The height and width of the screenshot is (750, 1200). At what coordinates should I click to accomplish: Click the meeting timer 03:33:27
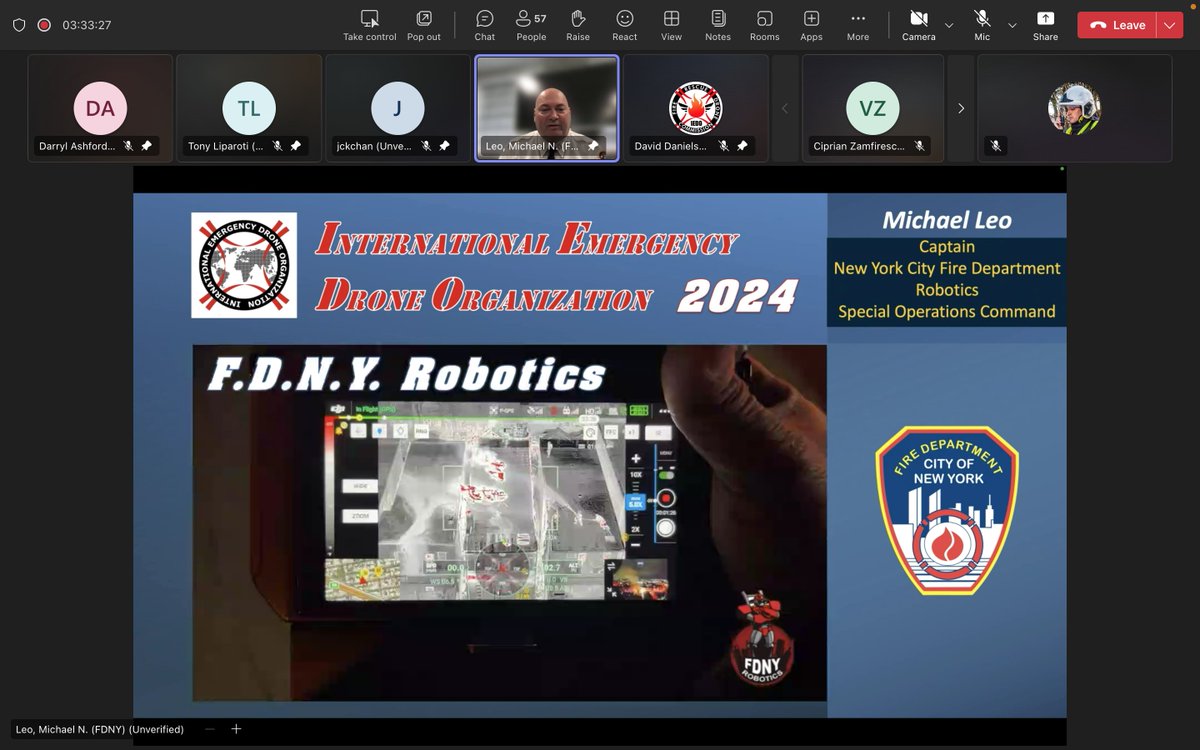click(86, 25)
